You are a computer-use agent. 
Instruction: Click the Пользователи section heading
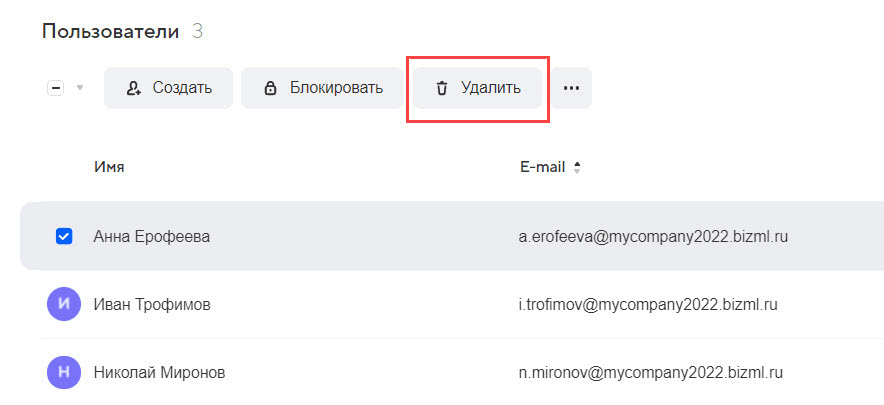point(110,31)
